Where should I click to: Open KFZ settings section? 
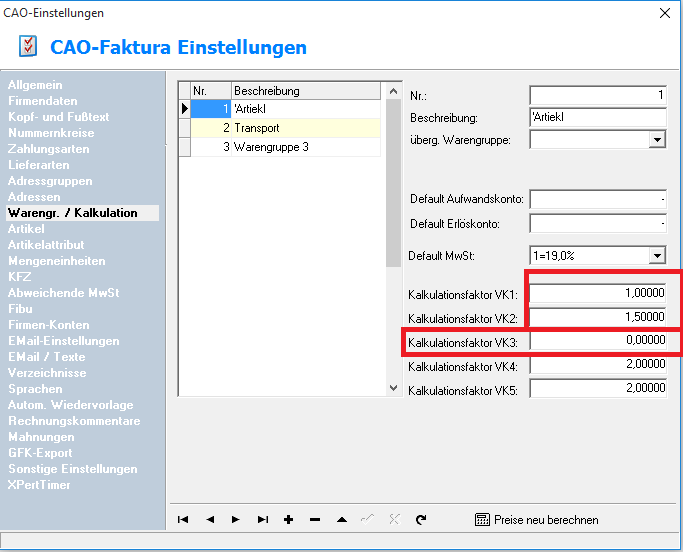coord(20,277)
